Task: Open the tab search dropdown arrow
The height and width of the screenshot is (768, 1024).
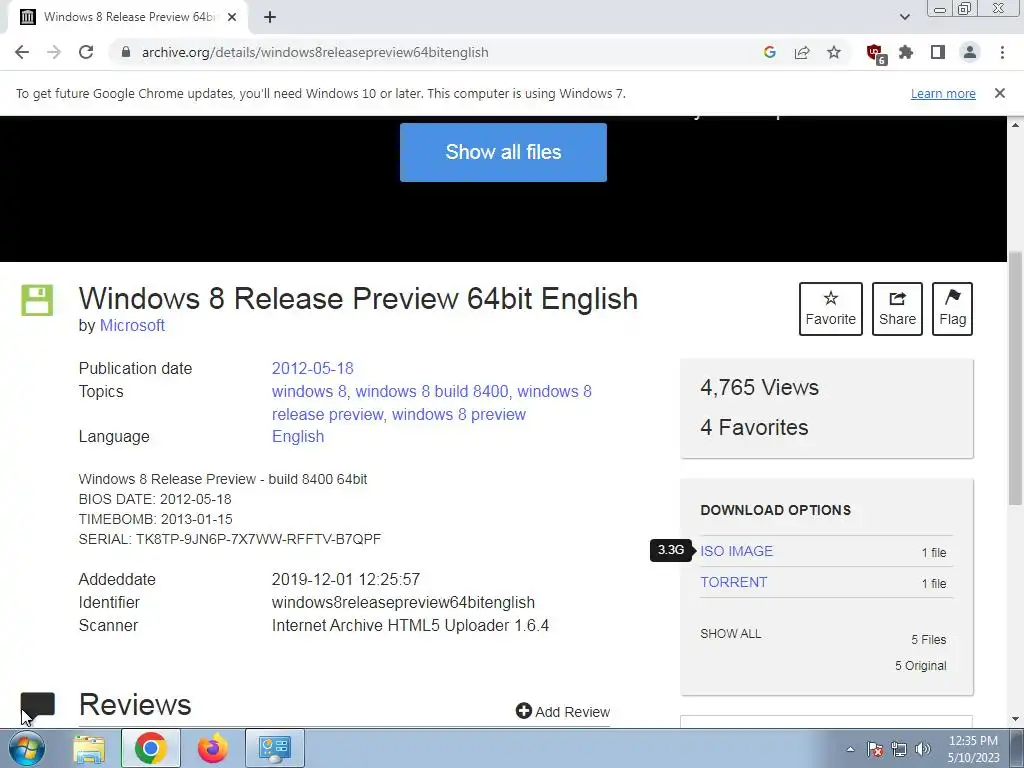Action: pyautogui.click(x=904, y=17)
